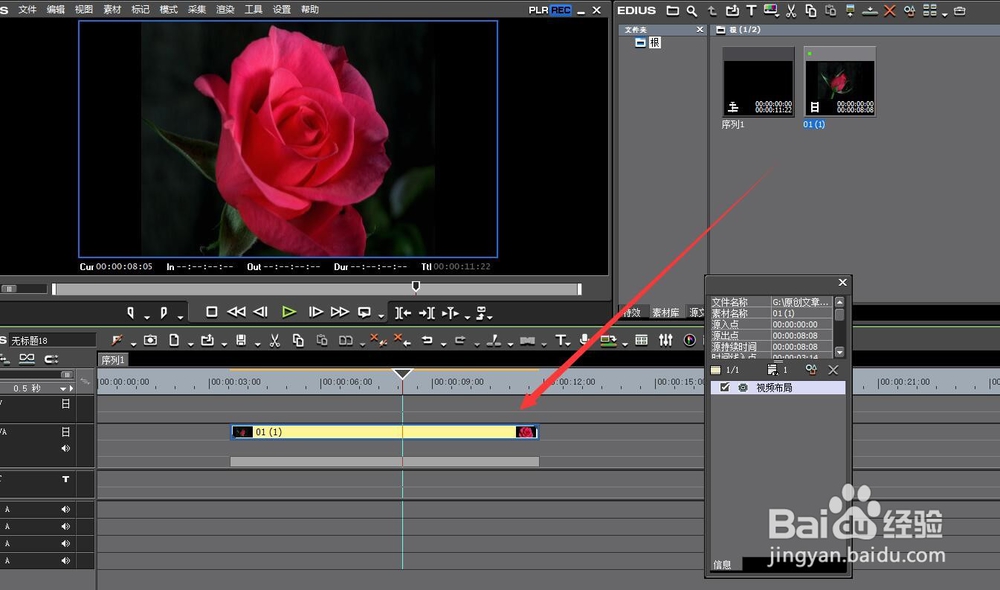The image size is (1000, 590).
Task: Mute the first A track speaker
Action: [65, 509]
